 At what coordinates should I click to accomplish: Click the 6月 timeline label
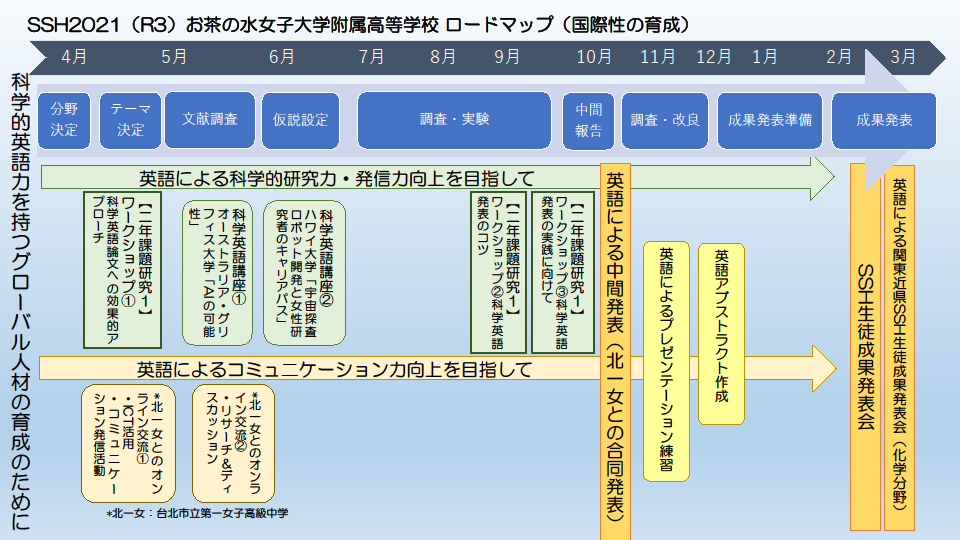[x=282, y=57]
